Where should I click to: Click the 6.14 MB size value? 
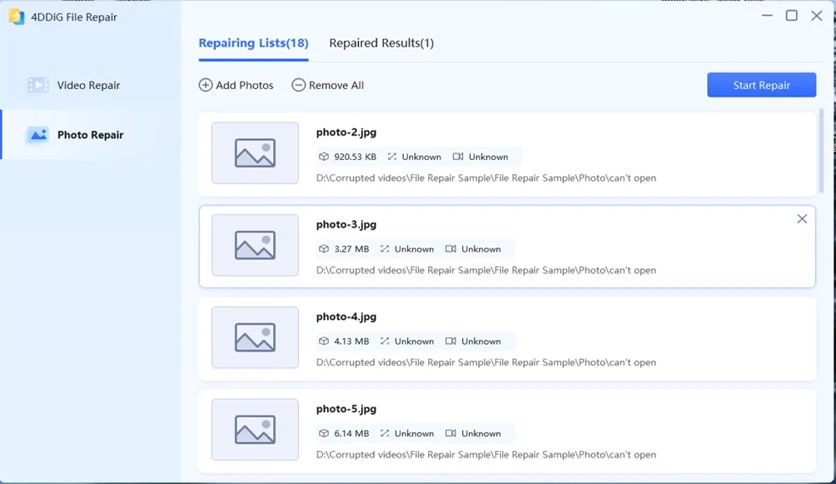[351, 433]
